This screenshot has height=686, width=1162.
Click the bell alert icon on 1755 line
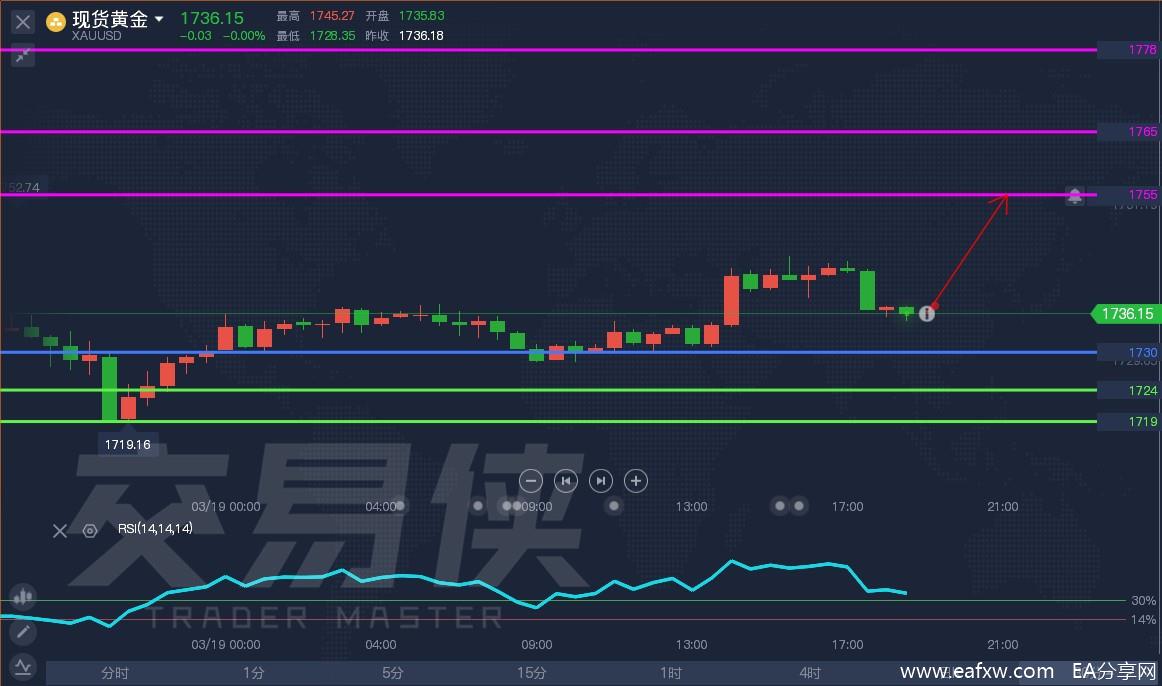pyautogui.click(x=1074, y=196)
